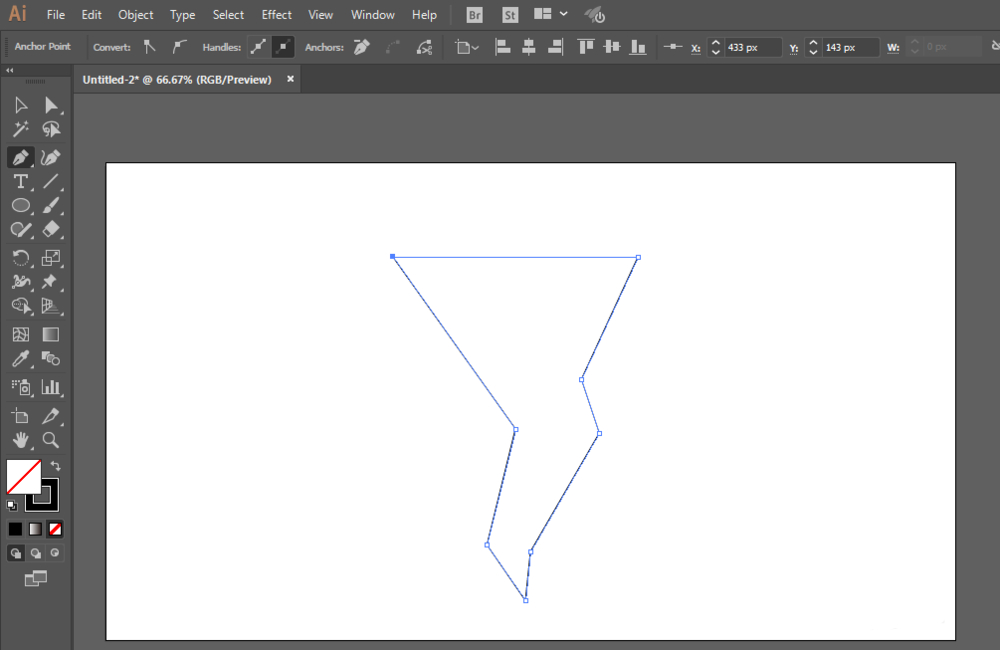The height and width of the screenshot is (650, 1000).
Task: Click the Y coordinate stepper arrows
Action: [813, 47]
